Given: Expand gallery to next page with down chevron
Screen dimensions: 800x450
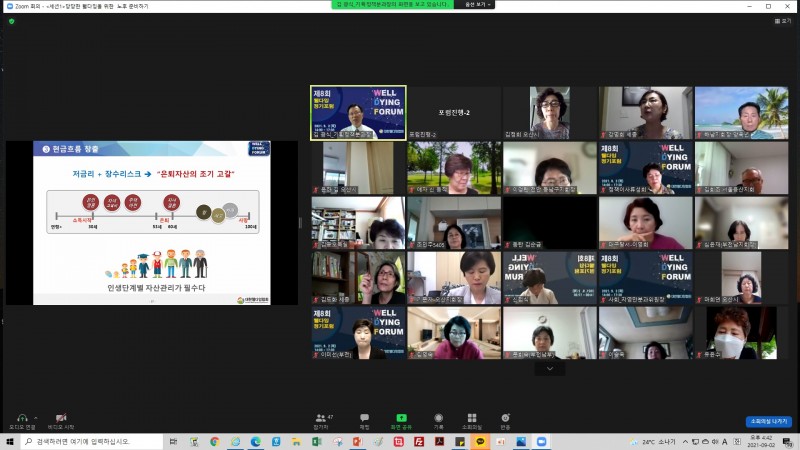Looking at the screenshot, I should tap(548, 368).
